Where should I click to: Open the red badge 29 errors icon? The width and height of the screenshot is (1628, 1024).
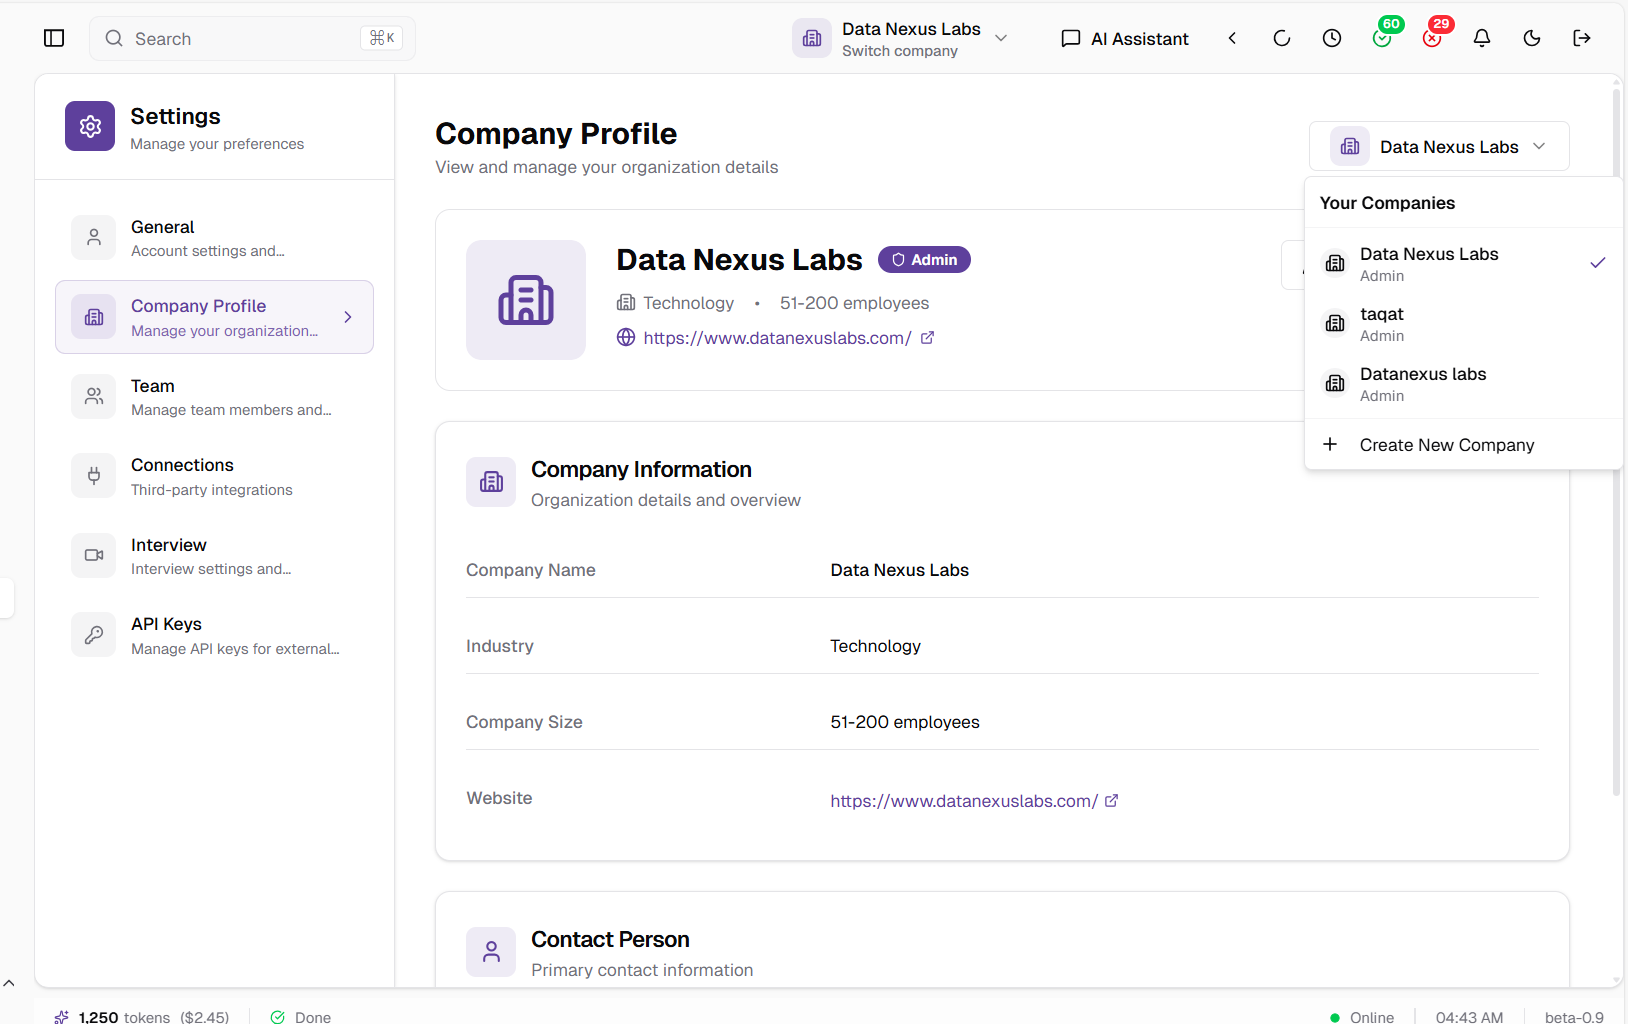point(1432,38)
